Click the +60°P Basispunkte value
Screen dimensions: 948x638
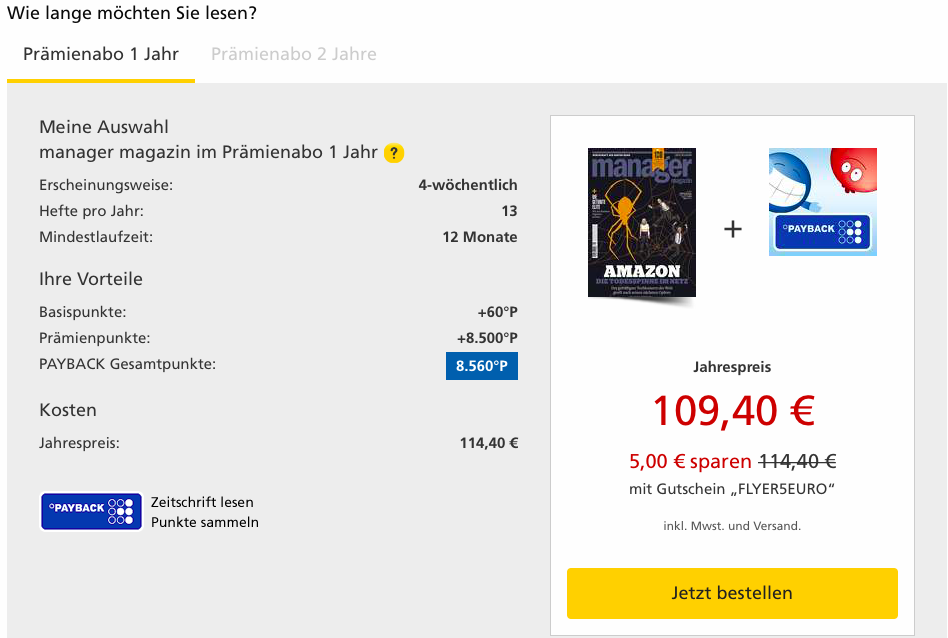[497, 312]
